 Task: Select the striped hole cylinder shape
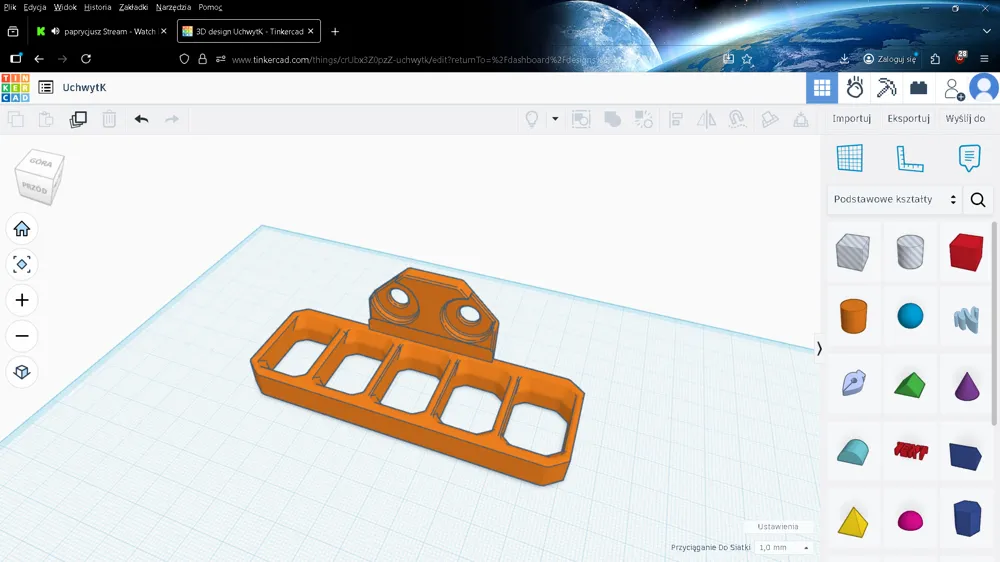(910, 251)
